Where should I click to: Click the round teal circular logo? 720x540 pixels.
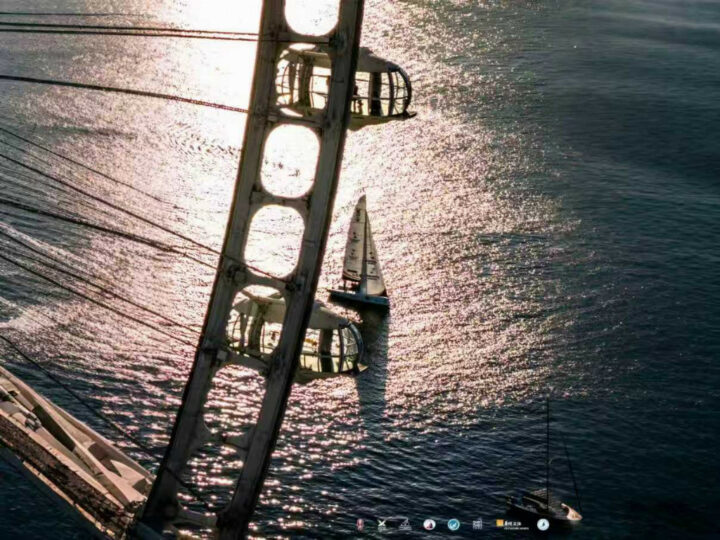(x=453, y=524)
